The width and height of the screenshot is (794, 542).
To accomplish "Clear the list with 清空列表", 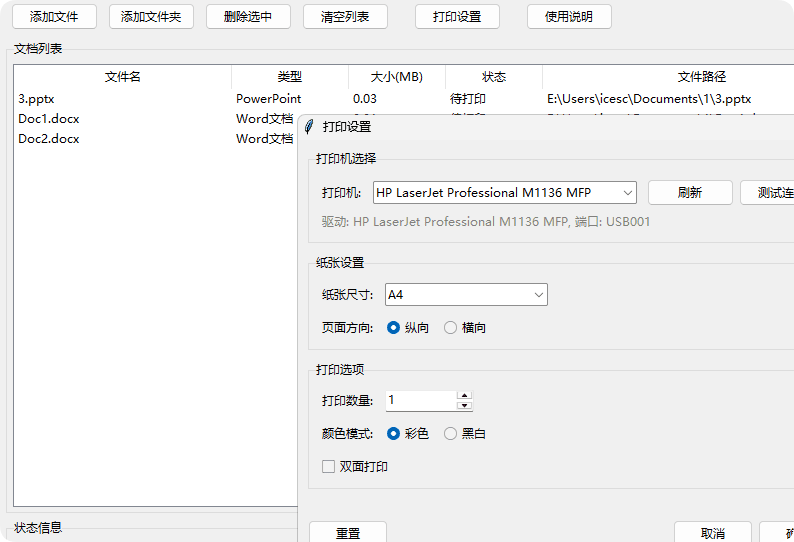I will click(345, 17).
